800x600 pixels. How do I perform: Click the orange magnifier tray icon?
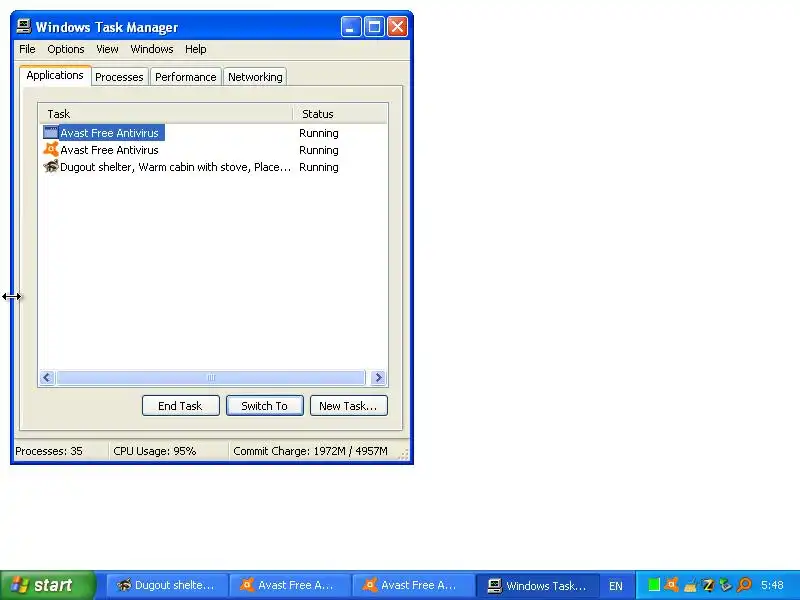click(744, 585)
